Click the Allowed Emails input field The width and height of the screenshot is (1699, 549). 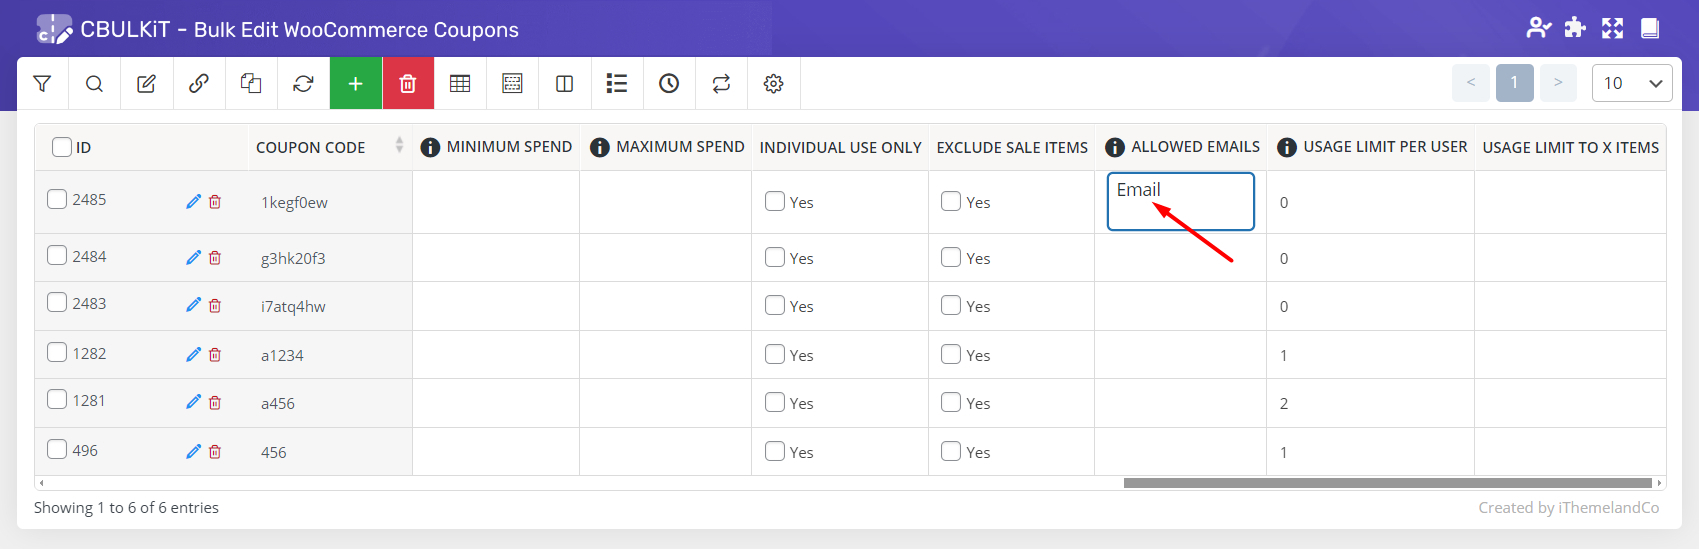1180,201
